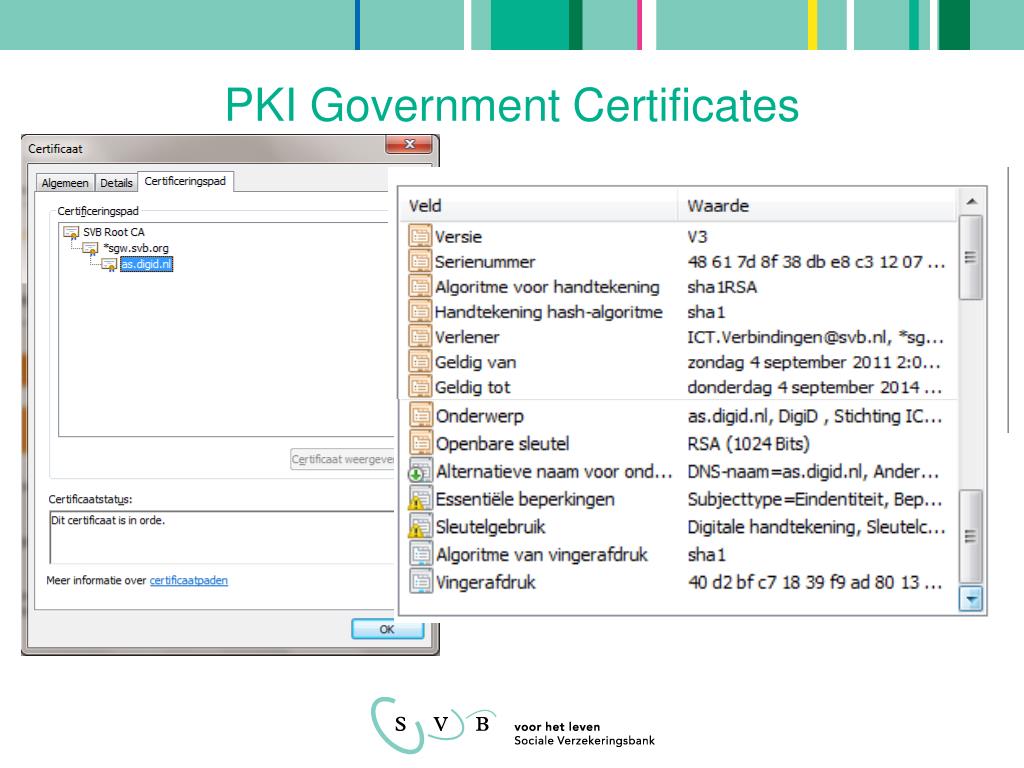Viewport: 1024px width, 768px height.
Task: Select the Algoritme van vingerafdruk label
Action: pos(542,554)
